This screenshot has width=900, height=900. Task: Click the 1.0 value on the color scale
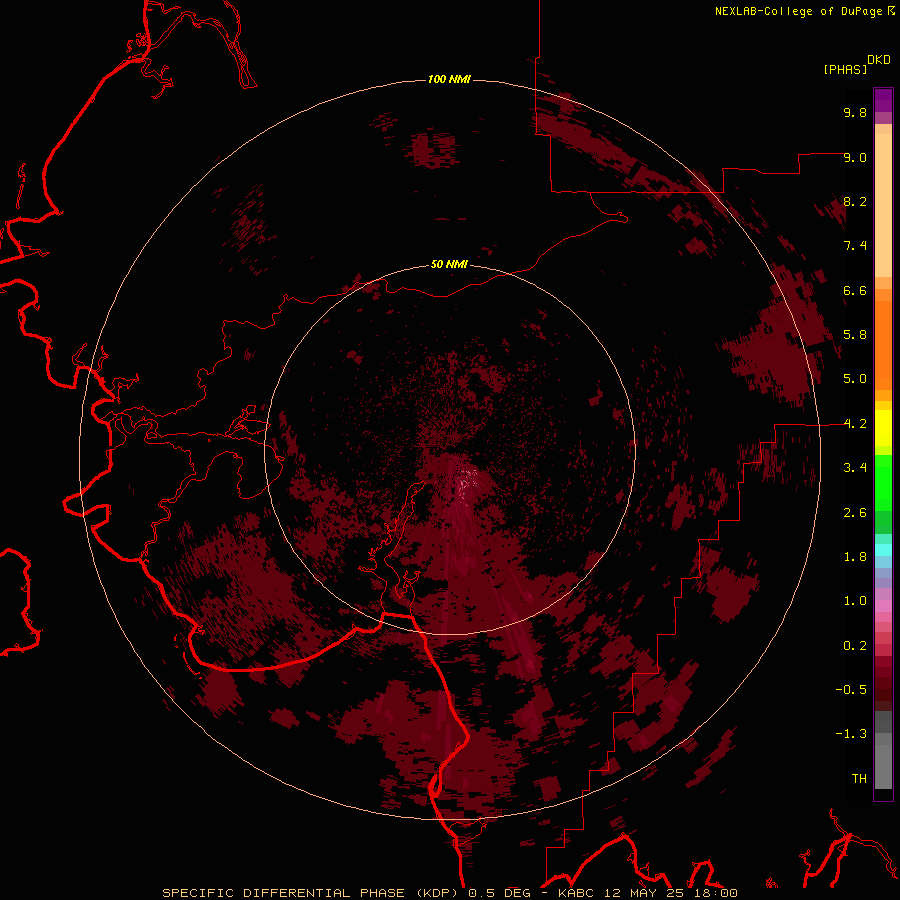(x=855, y=601)
